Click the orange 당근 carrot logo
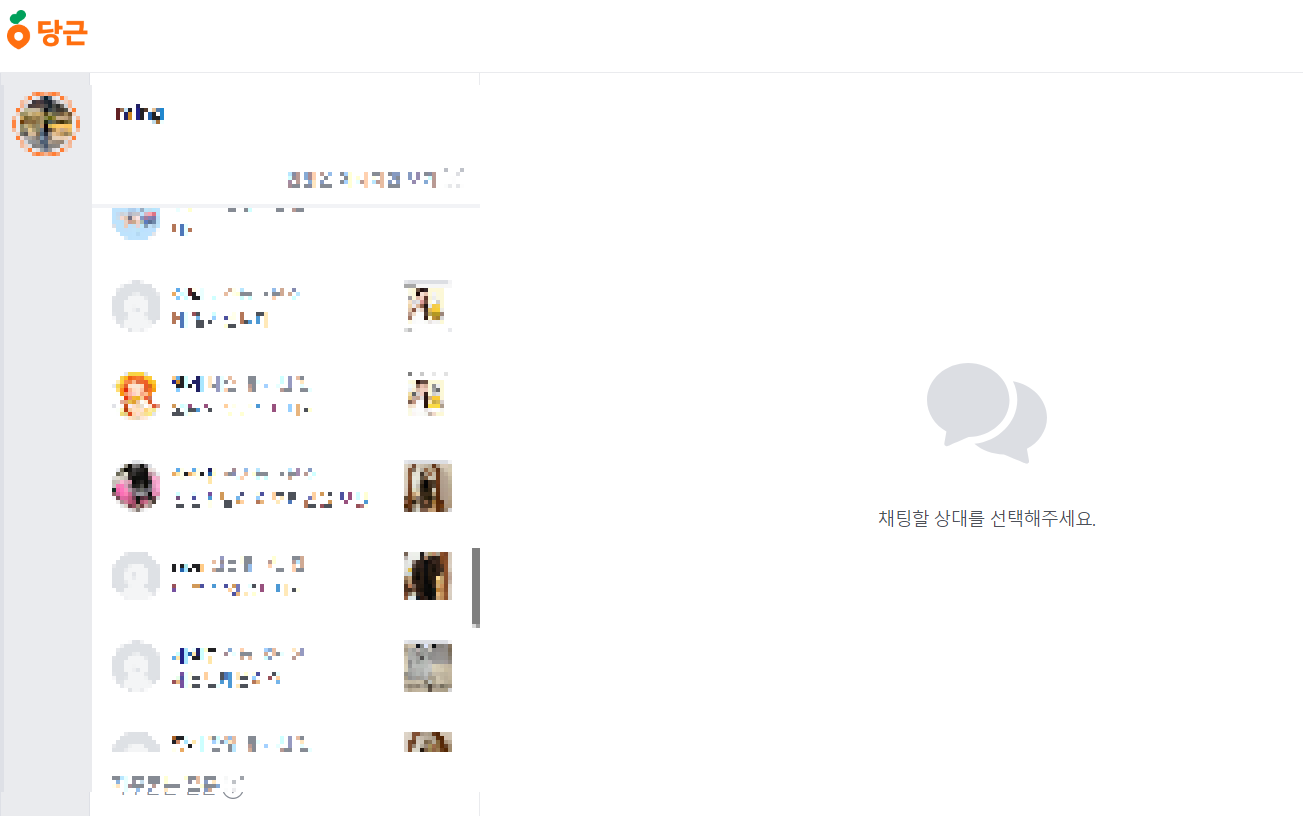The image size is (1303, 816). (47, 30)
